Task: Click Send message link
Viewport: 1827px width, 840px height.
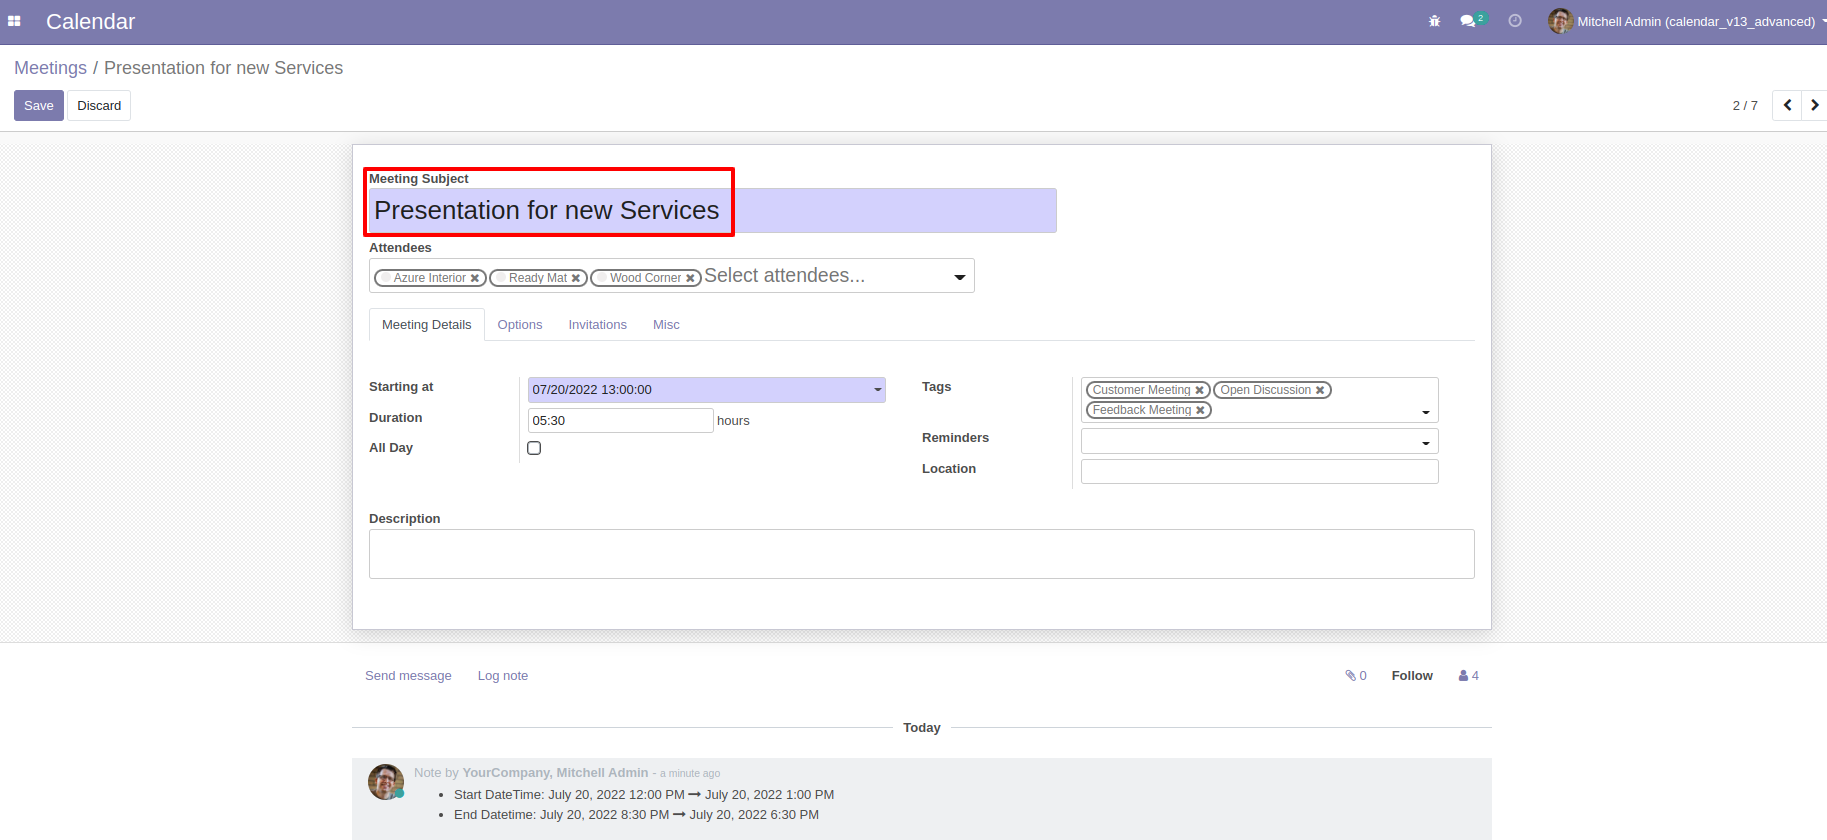Action: coord(408,676)
